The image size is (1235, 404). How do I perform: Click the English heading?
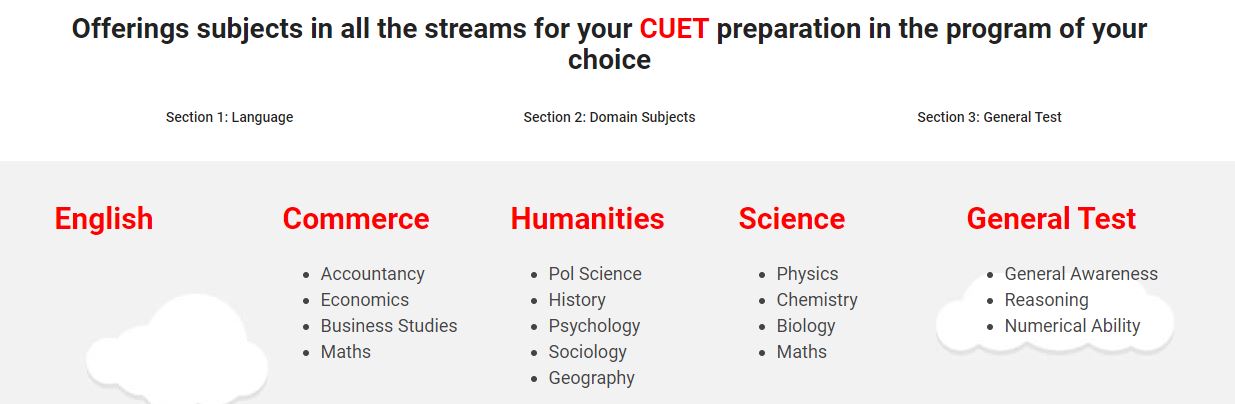coord(104,218)
